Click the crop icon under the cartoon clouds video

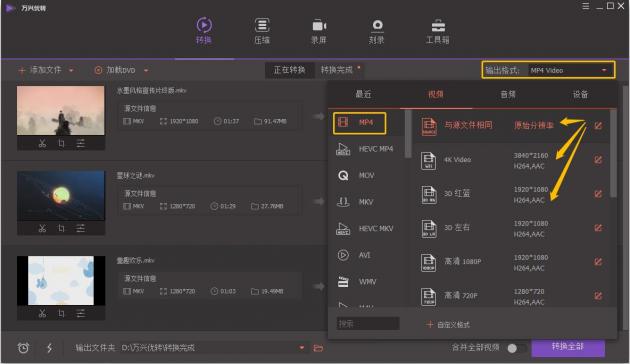61,313
